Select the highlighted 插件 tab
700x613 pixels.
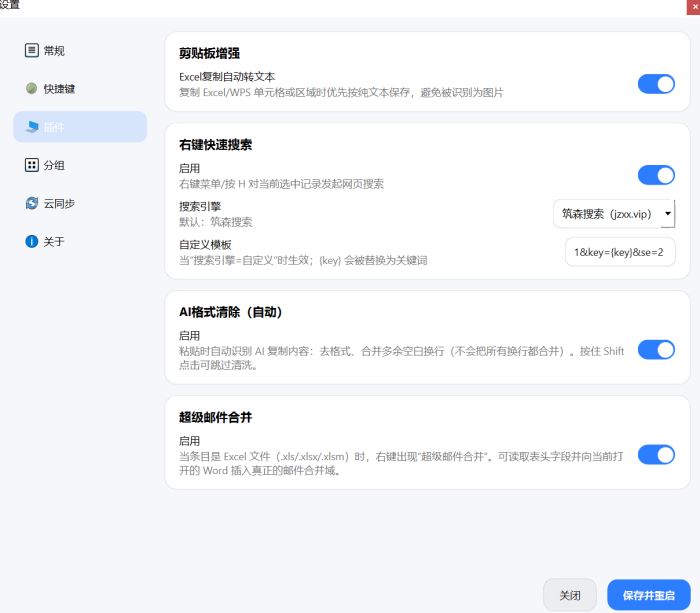tap(80, 127)
